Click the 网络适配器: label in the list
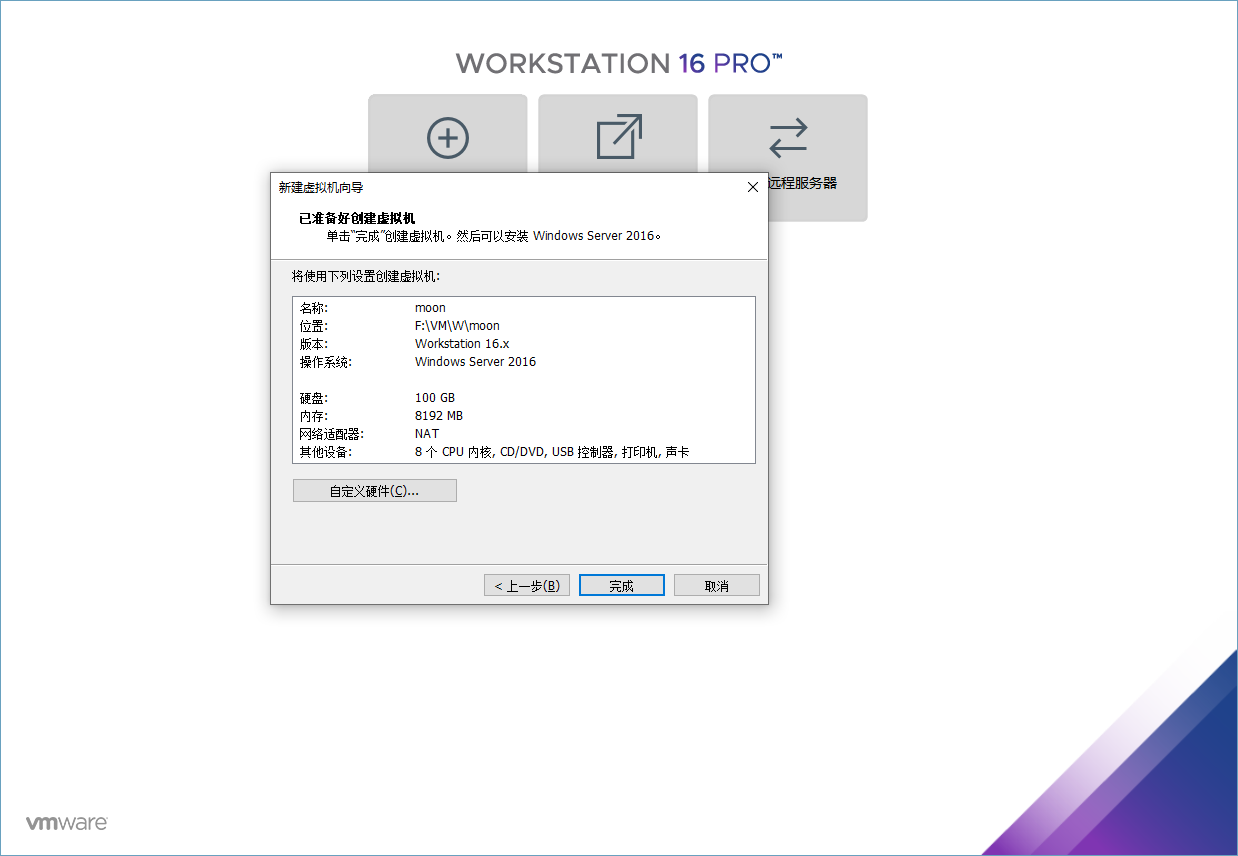The image size is (1238, 856). pos(332,434)
